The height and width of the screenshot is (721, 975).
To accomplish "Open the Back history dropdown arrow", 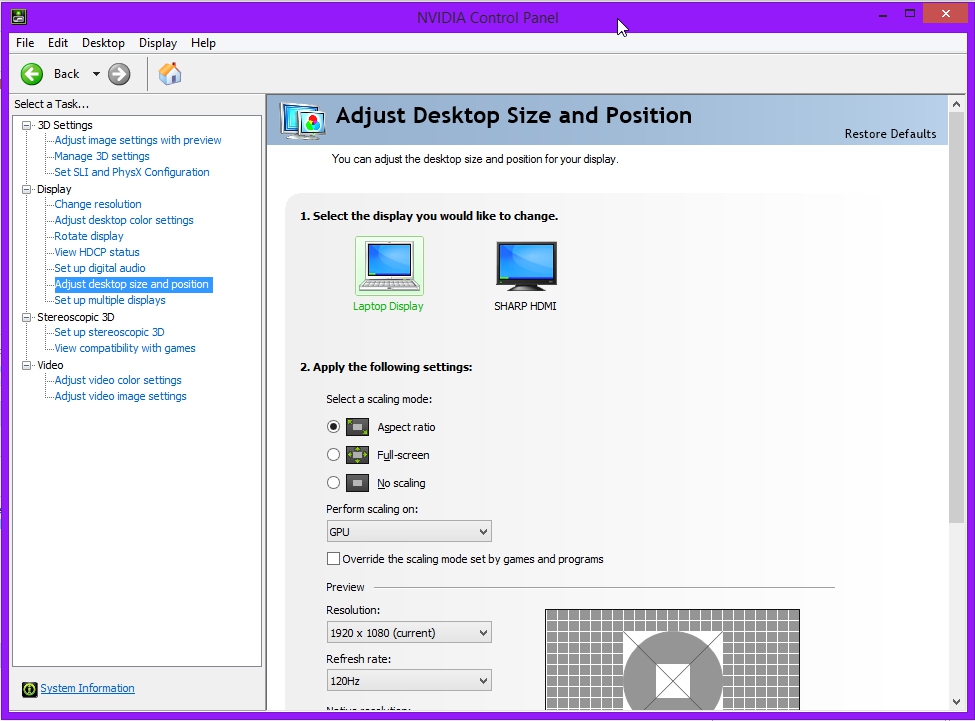I will click(96, 74).
